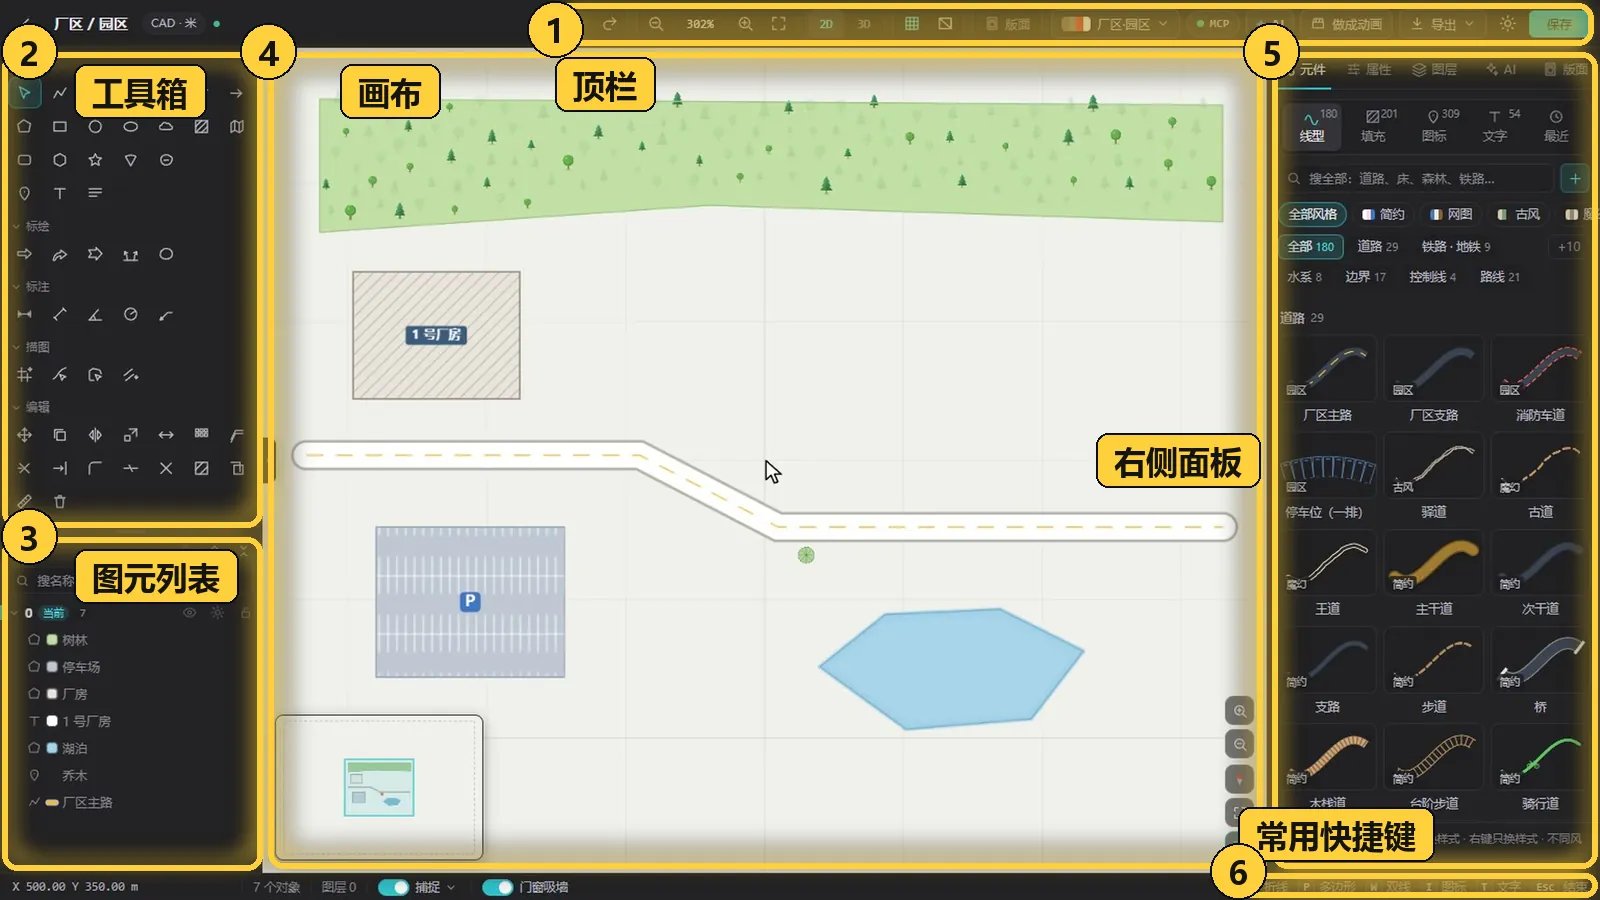Image resolution: width=1600 pixels, height=900 pixels.
Task: Open the 导出 export dropdown
Action: point(1442,24)
